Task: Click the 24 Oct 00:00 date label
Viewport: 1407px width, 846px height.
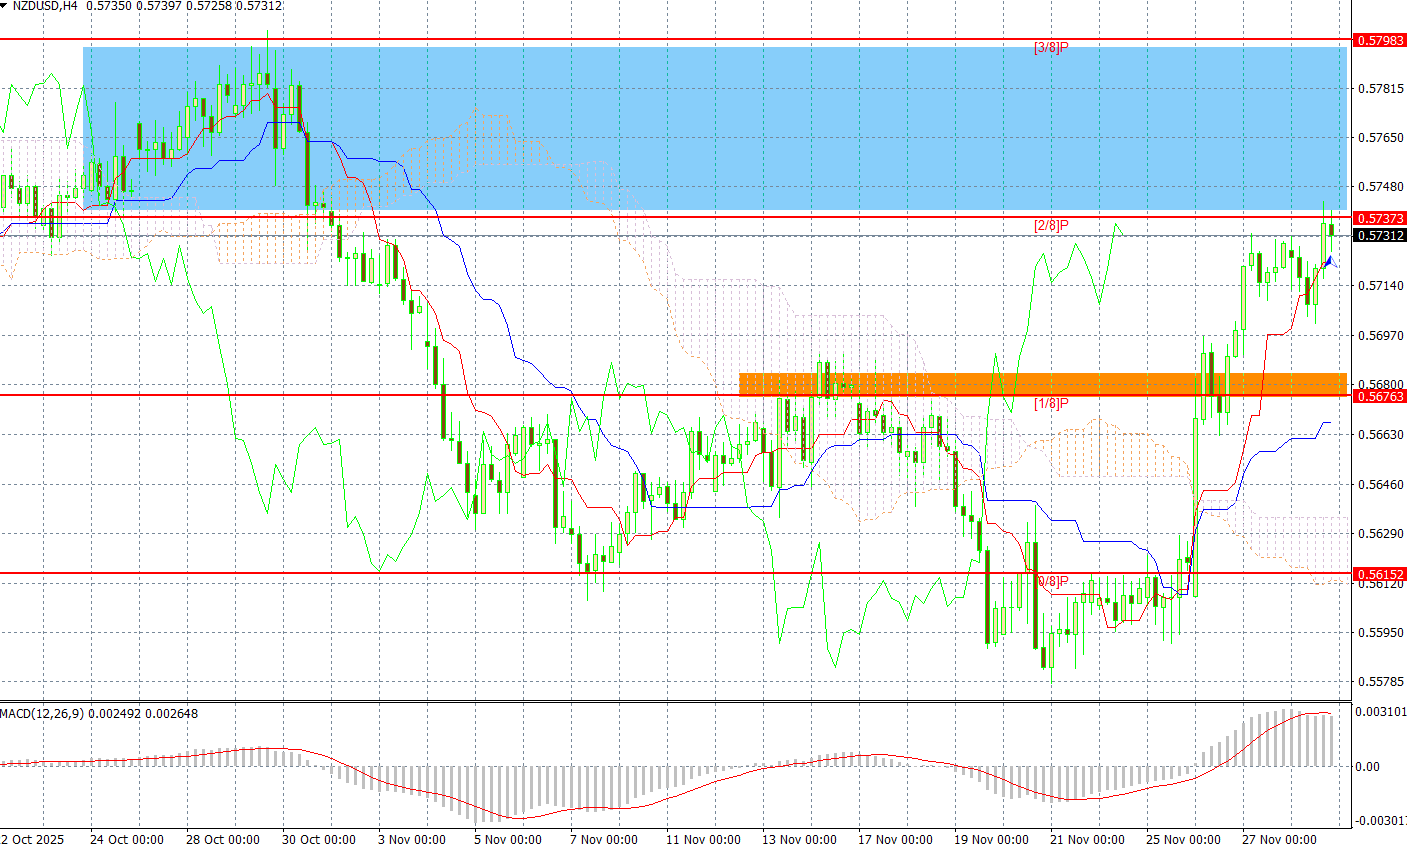Action: [x=127, y=839]
